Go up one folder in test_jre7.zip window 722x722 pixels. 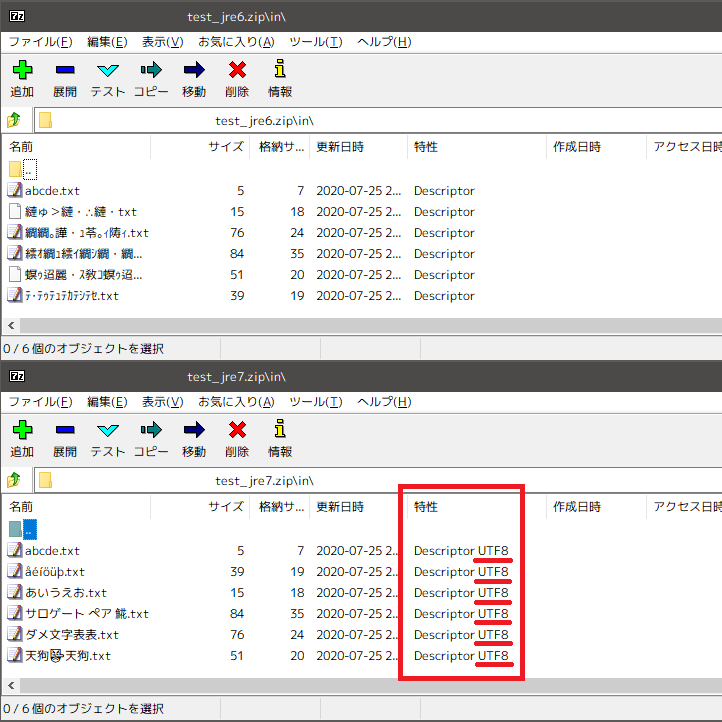point(14,480)
